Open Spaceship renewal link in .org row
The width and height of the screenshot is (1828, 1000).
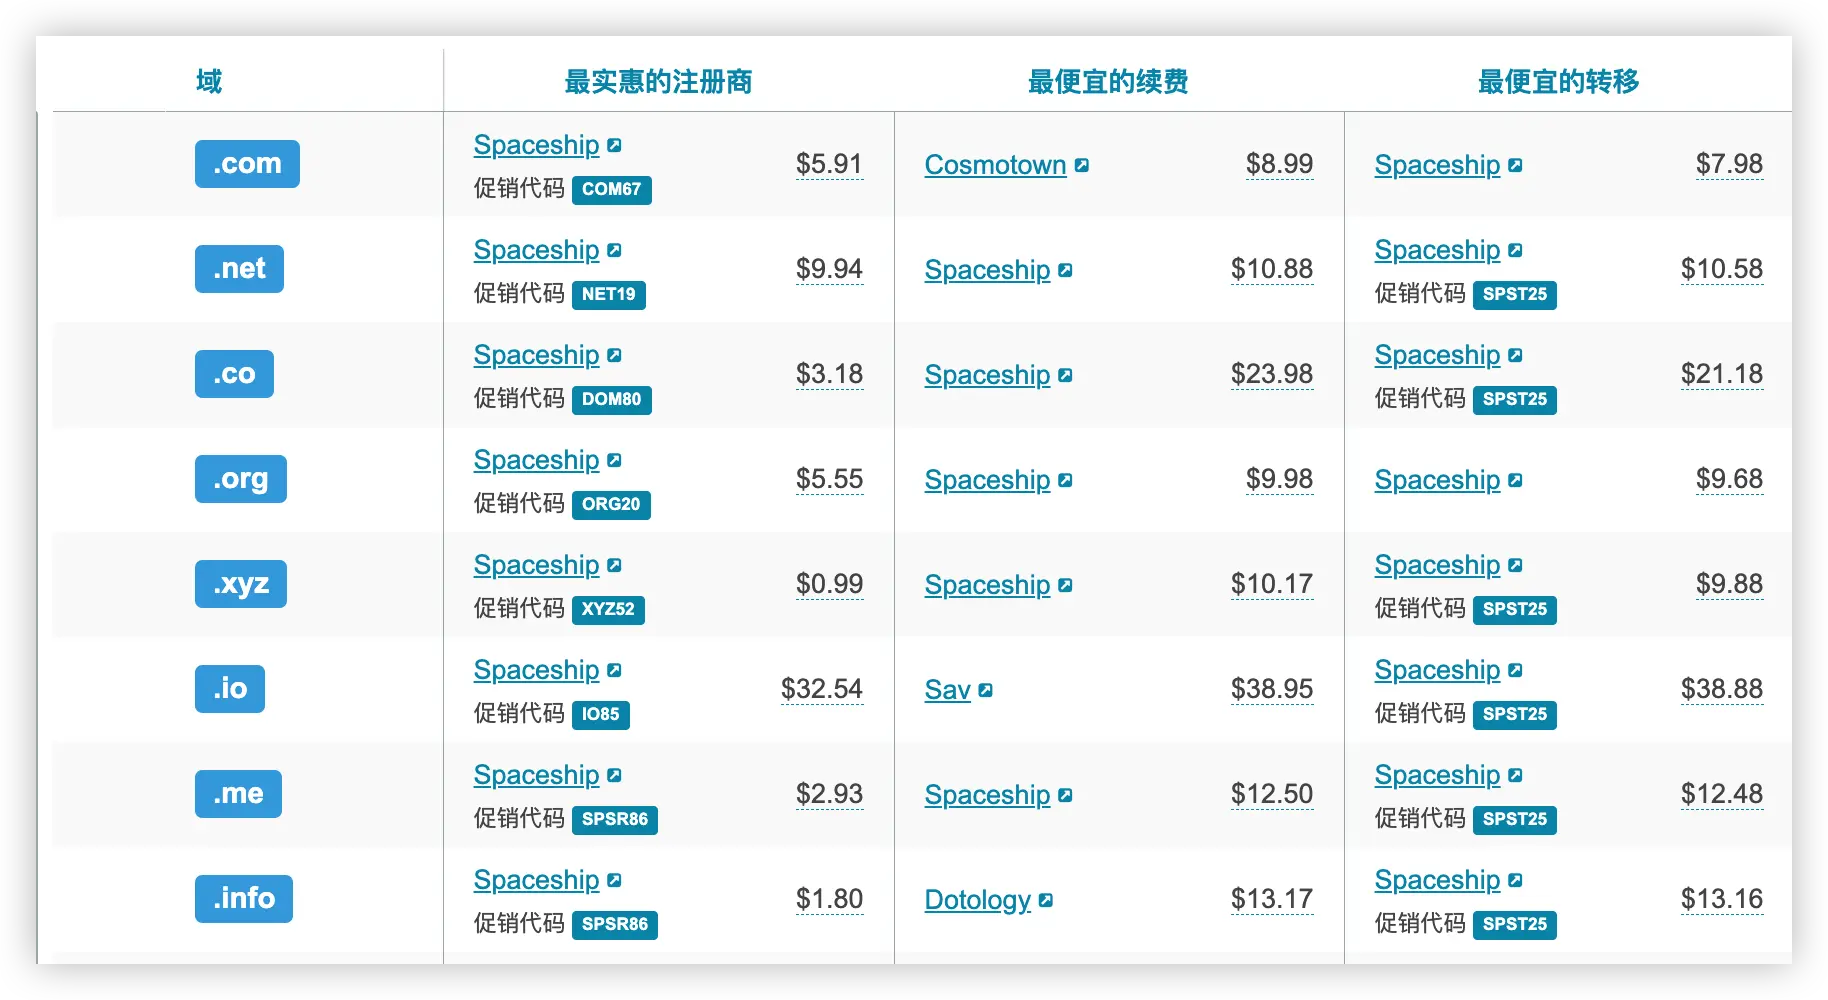click(x=987, y=480)
